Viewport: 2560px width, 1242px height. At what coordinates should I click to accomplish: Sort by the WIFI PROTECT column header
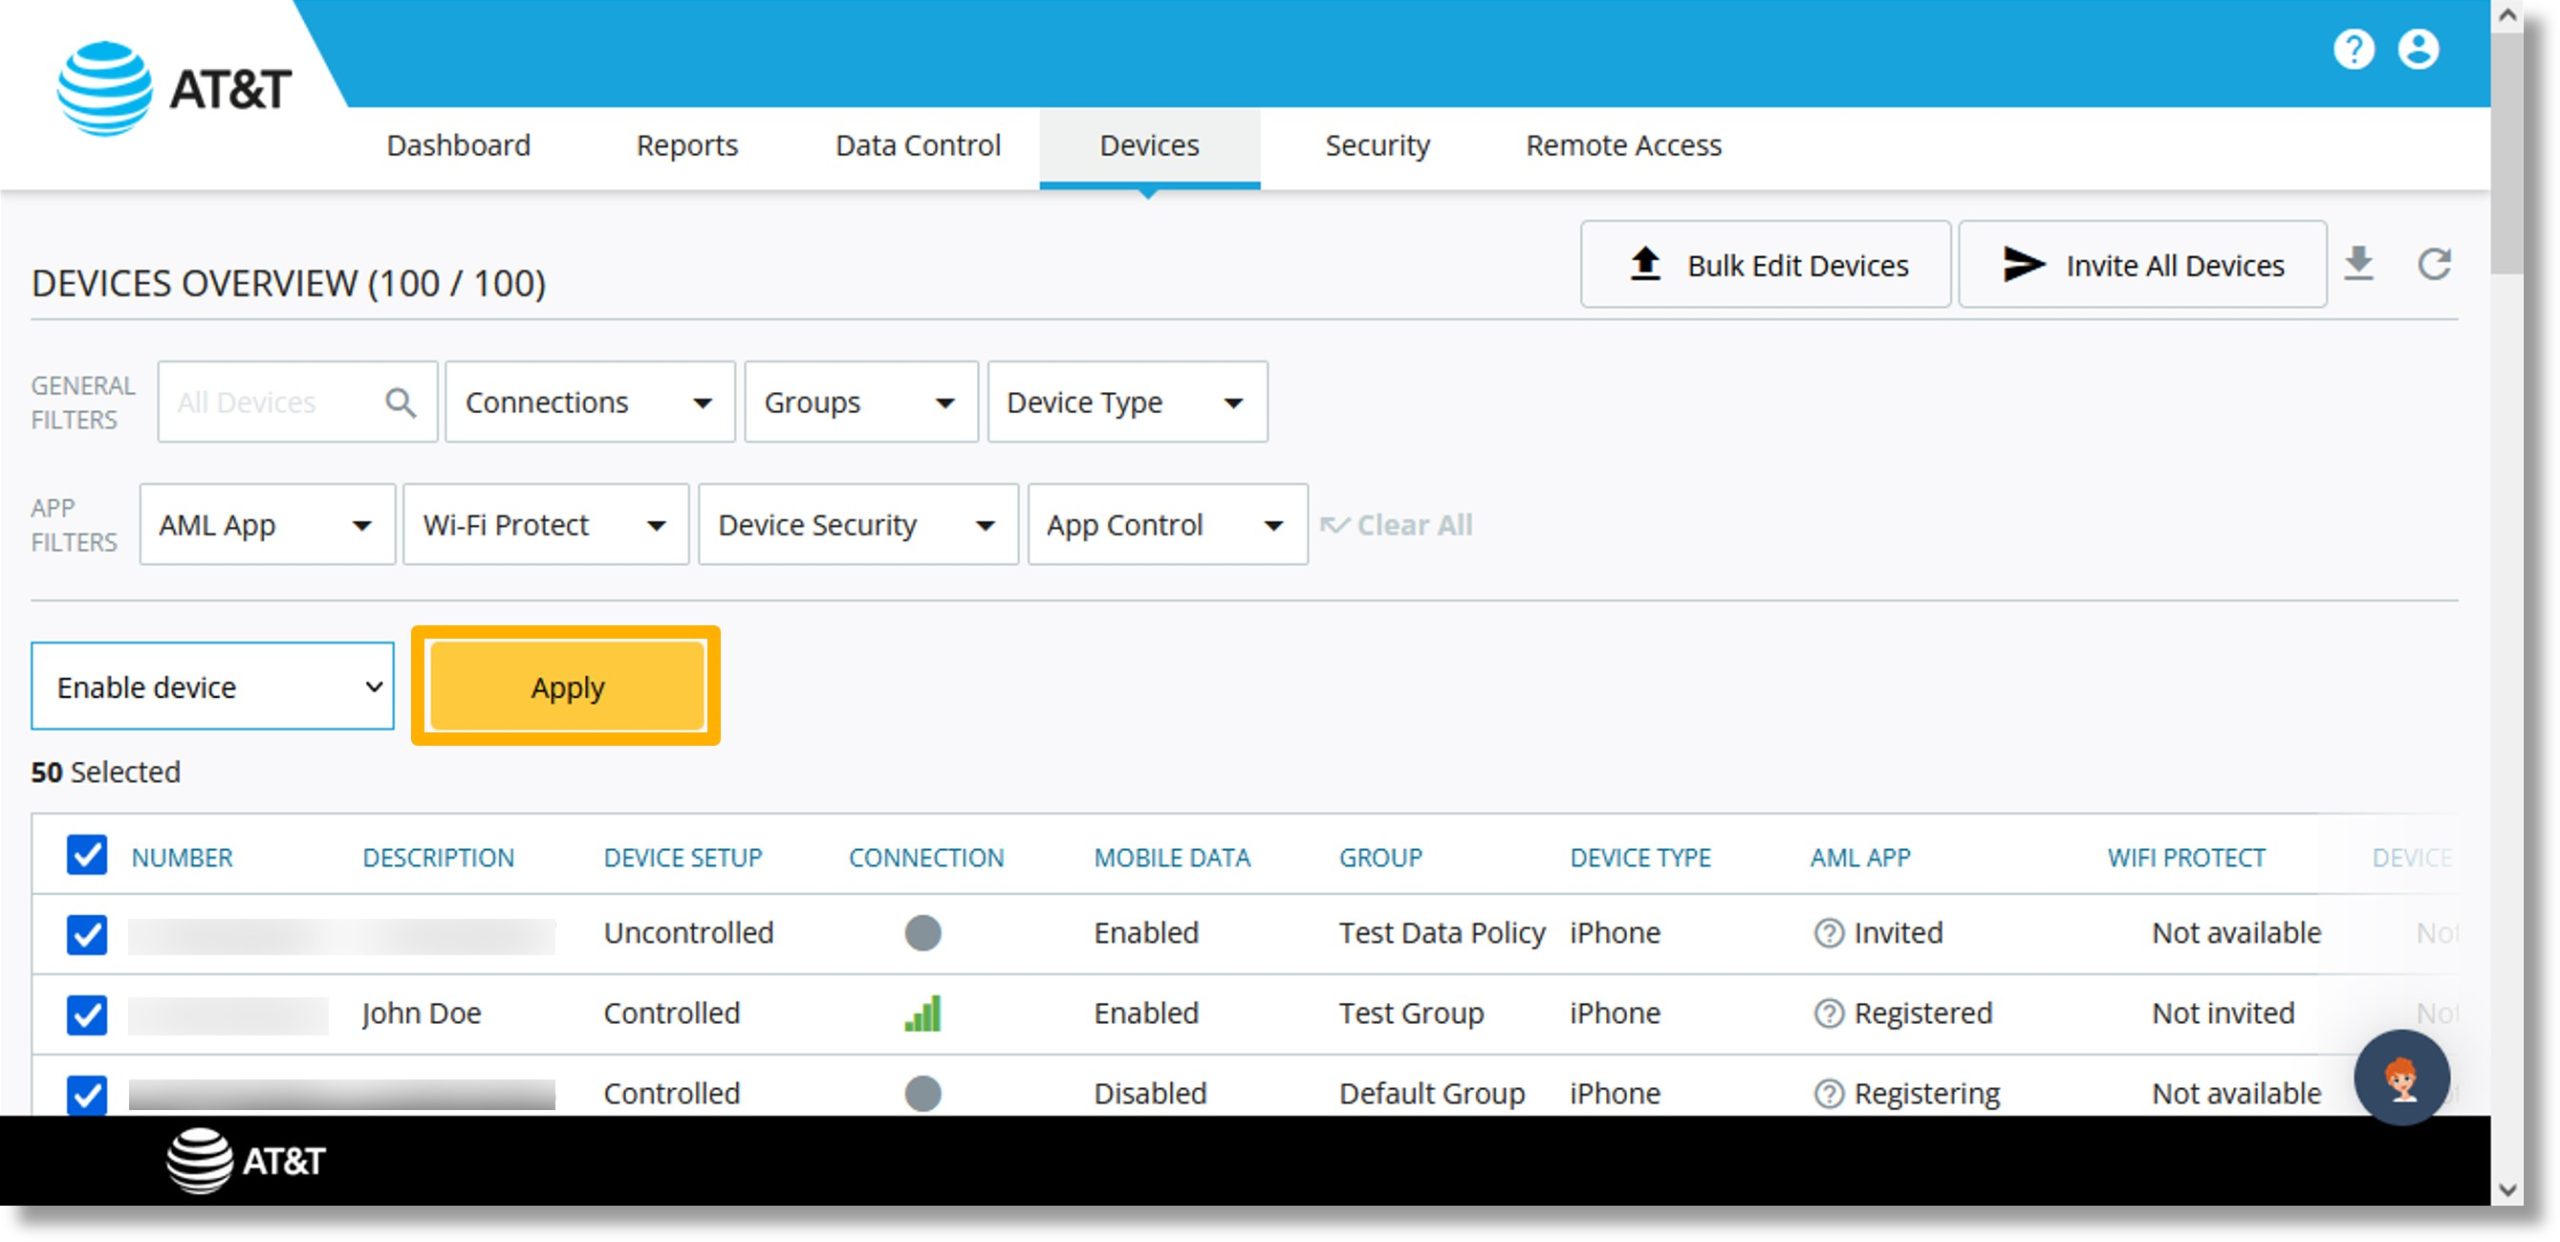coord(2186,858)
